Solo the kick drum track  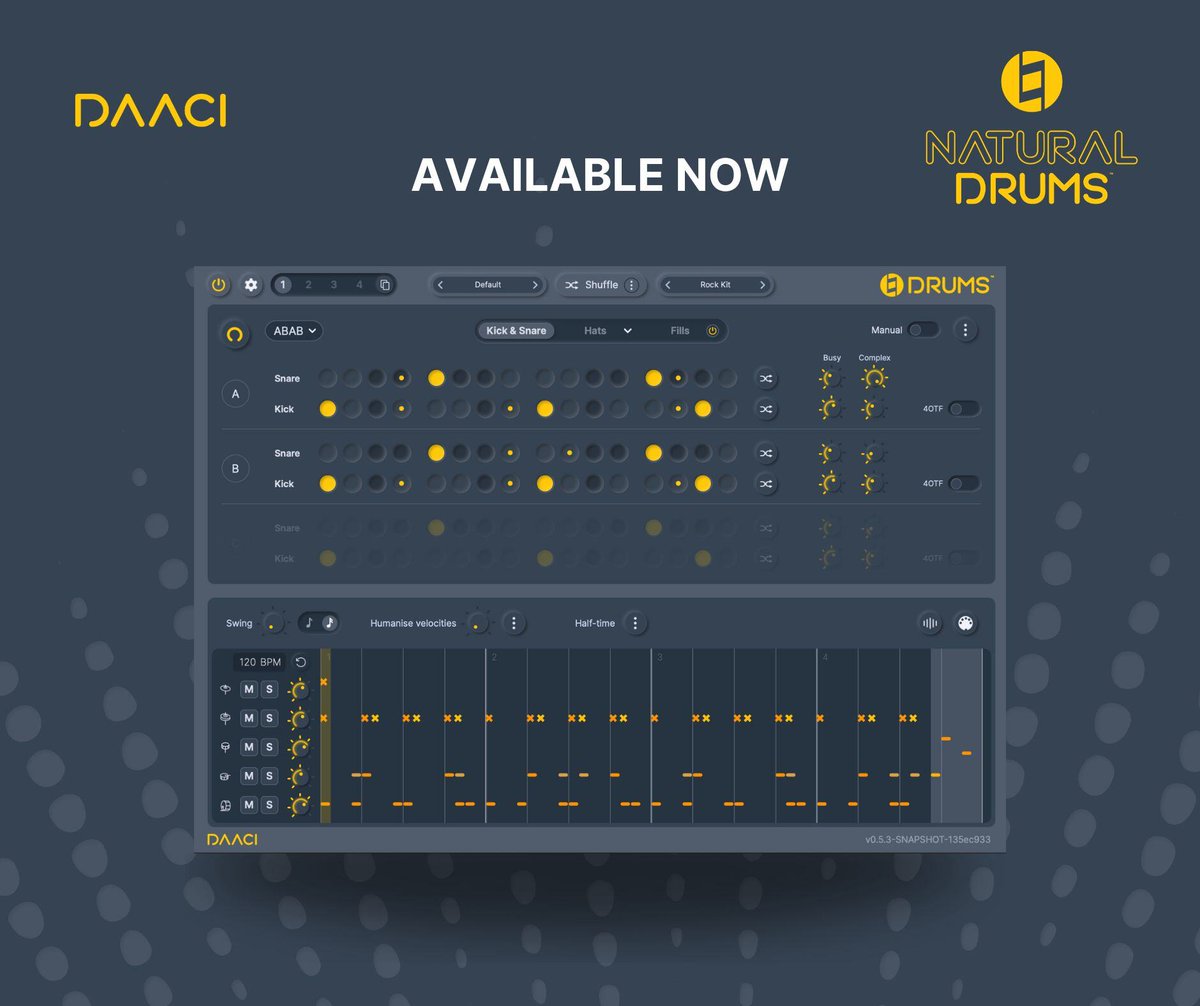(x=269, y=805)
